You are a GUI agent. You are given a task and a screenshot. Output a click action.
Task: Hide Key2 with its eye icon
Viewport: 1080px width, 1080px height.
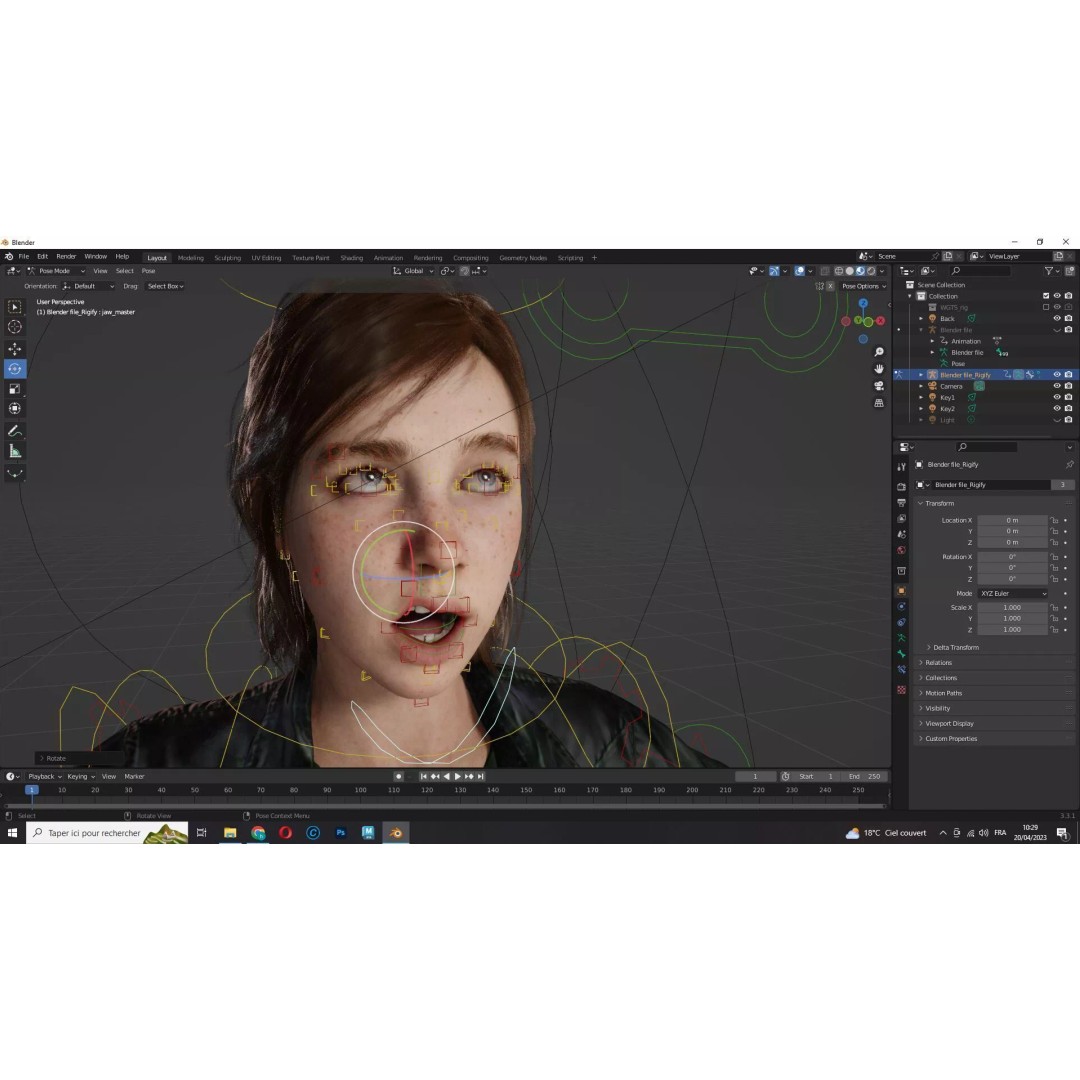click(x=1057, y=408)
